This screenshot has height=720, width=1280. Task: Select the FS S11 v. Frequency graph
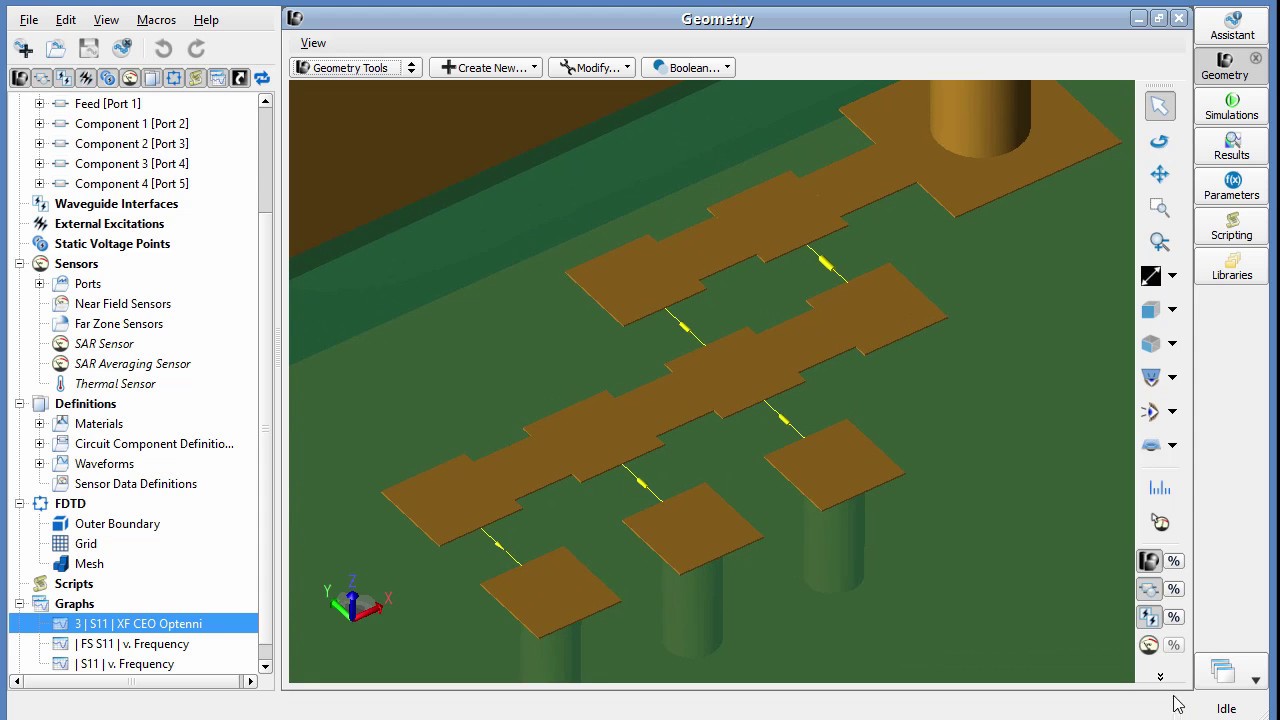131,644
